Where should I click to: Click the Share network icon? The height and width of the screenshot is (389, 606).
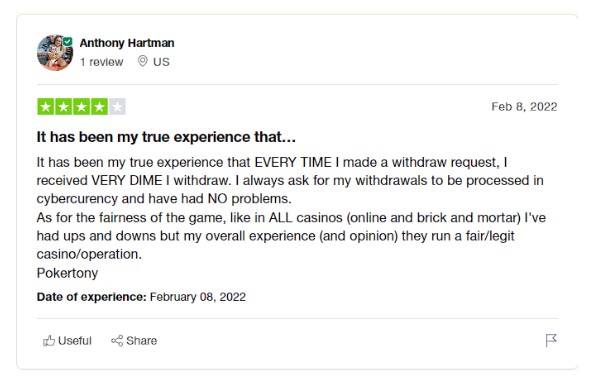tap(117, 341)
